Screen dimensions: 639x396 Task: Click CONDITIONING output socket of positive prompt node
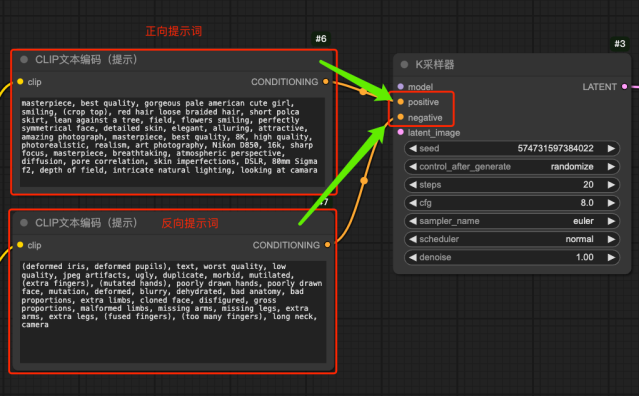click(x=326, y=81)
